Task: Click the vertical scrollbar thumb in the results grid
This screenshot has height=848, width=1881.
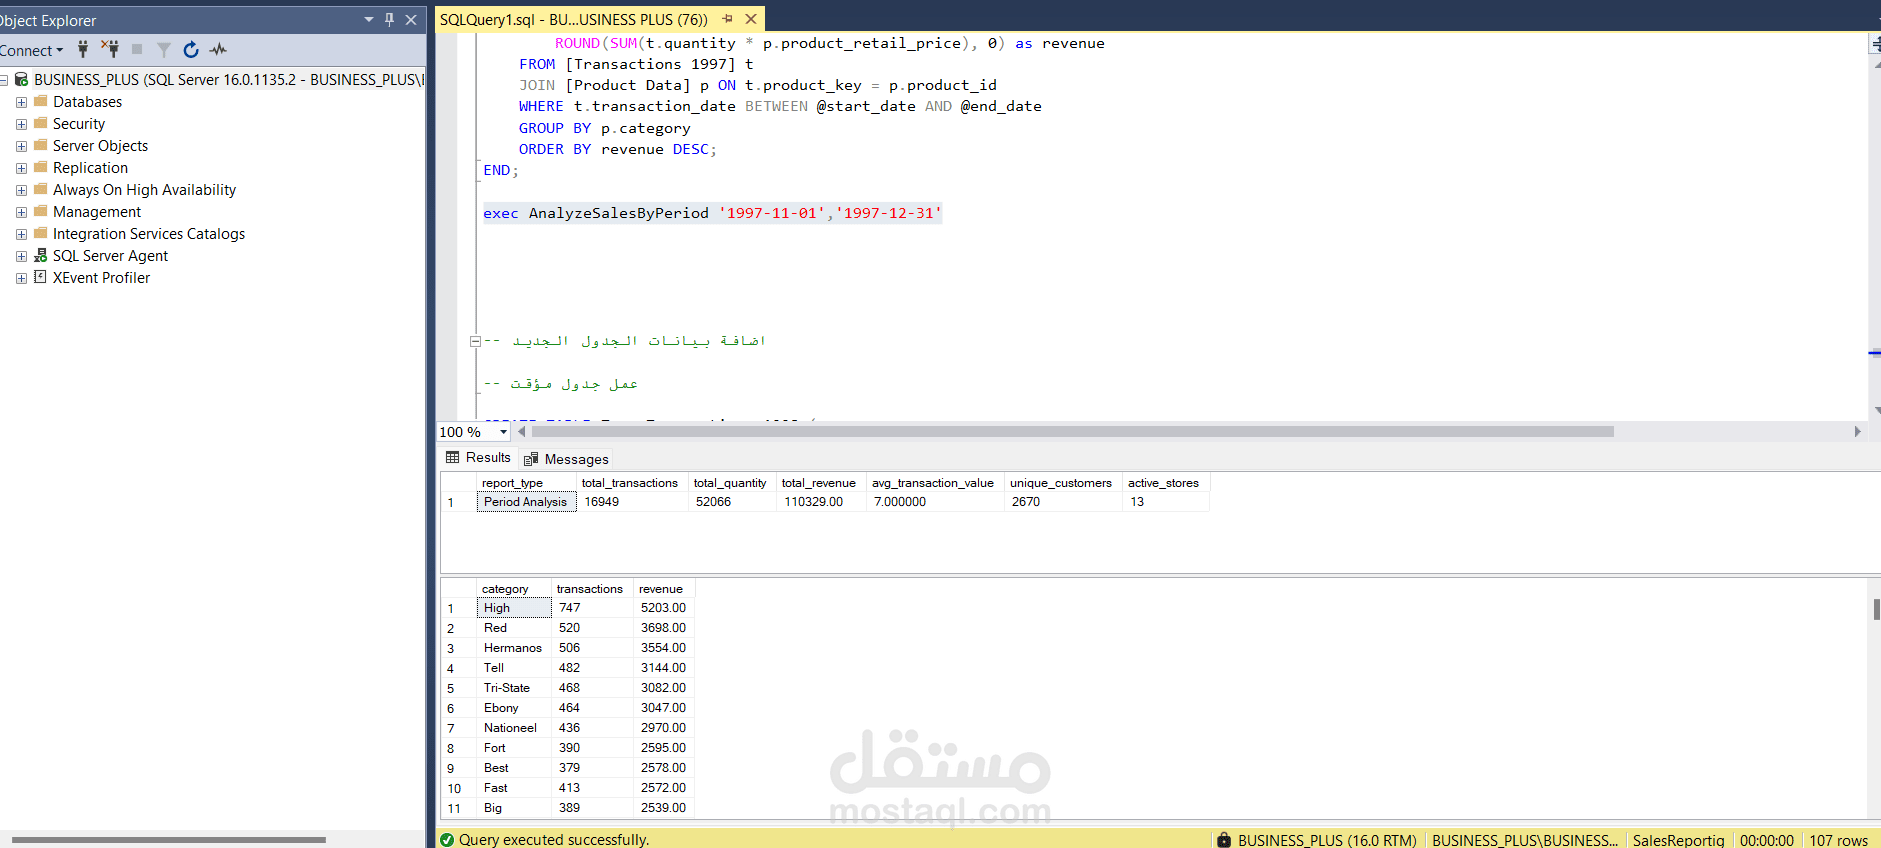Action: point(1876,609)
